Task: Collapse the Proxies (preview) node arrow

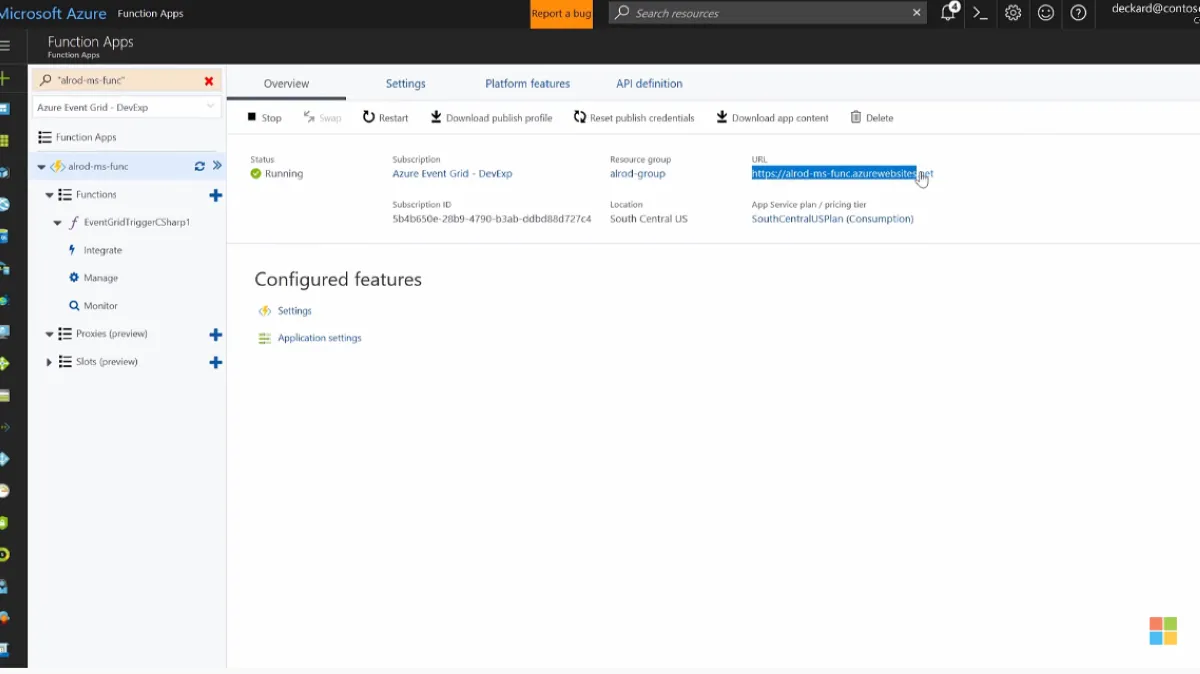Action: coord(50,334)
